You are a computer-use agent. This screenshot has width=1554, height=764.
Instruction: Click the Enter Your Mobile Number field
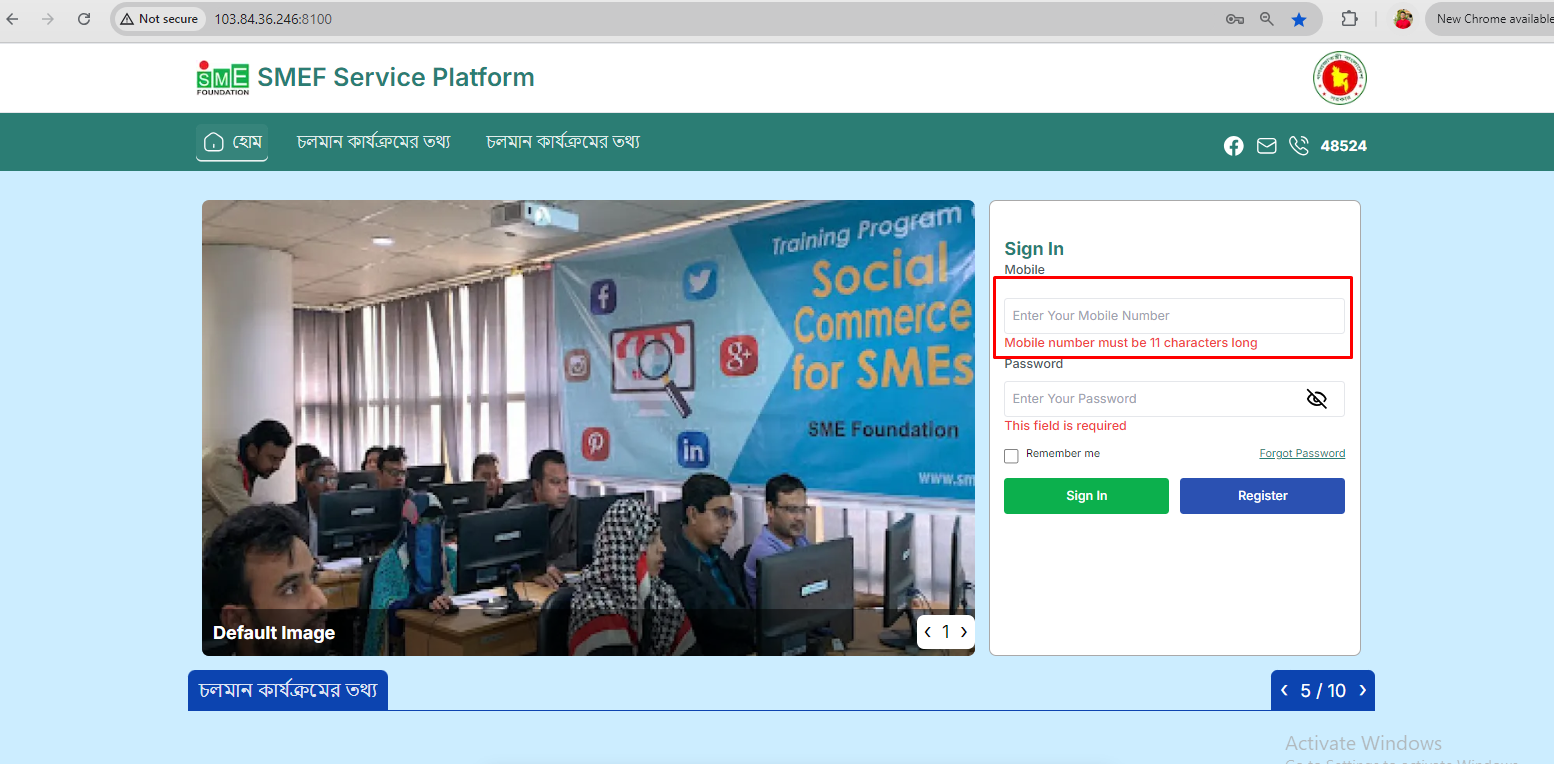coord(1174,316)
